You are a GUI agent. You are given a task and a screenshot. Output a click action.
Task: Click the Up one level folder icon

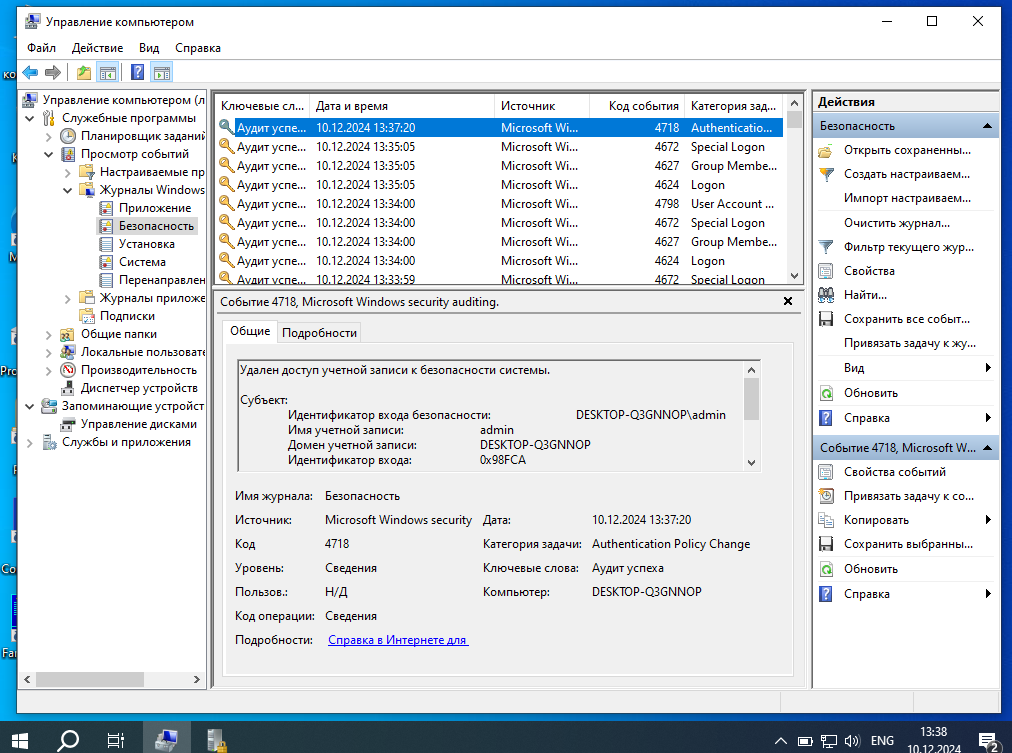click(84, 72)
